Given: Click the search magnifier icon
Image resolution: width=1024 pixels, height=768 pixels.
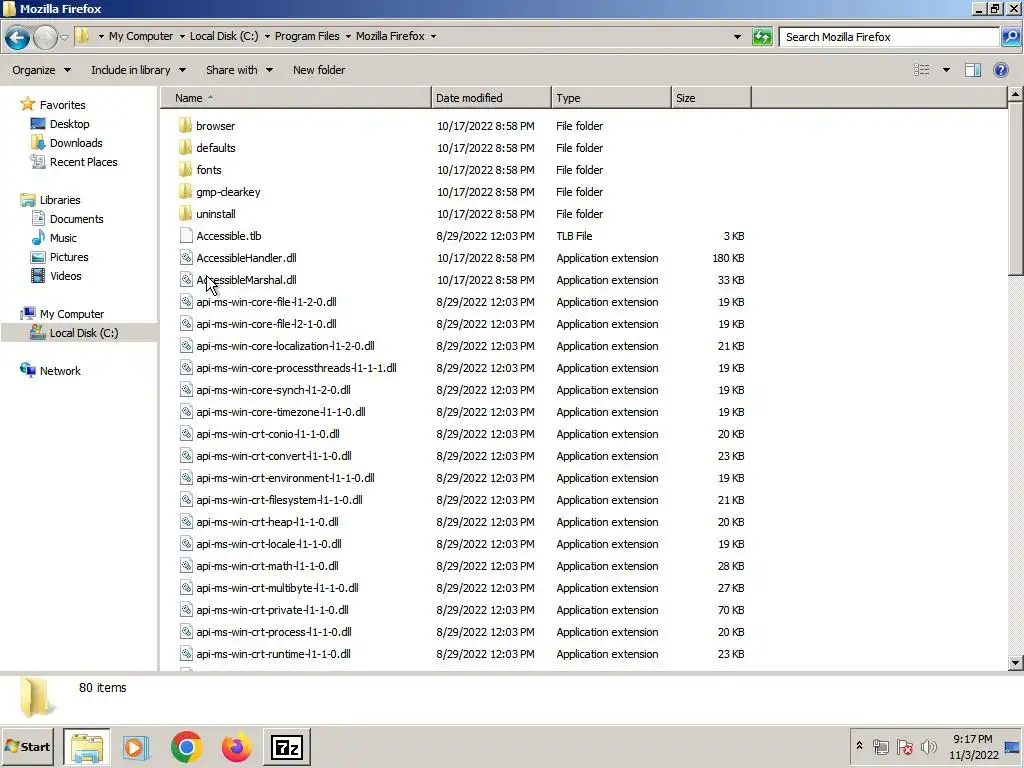Looking at the screenshot, I should [1010, 37].
